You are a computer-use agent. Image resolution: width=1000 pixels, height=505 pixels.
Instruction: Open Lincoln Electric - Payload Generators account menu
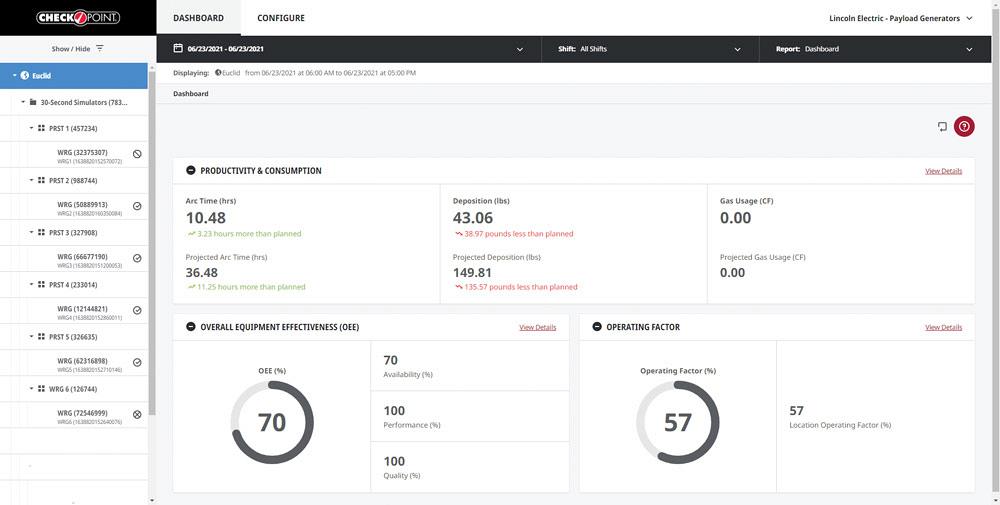900,18
